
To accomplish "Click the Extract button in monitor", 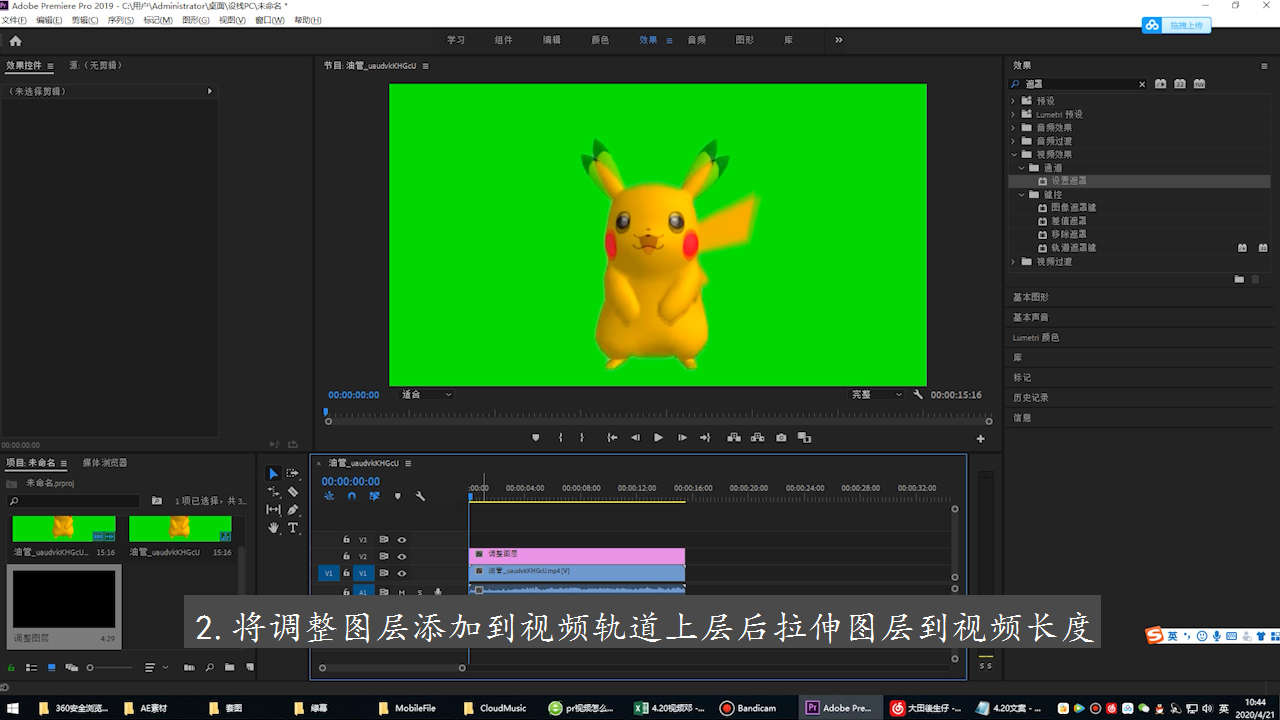I will [x=757, y=438].
